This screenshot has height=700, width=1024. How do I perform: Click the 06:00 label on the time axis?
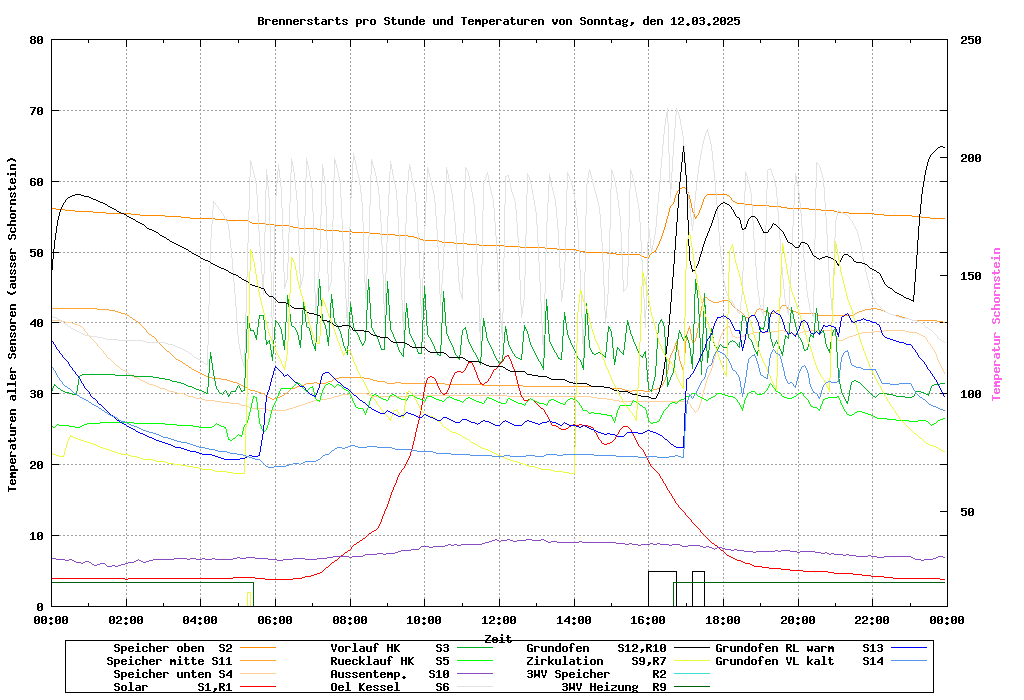(x=274, y=620)
